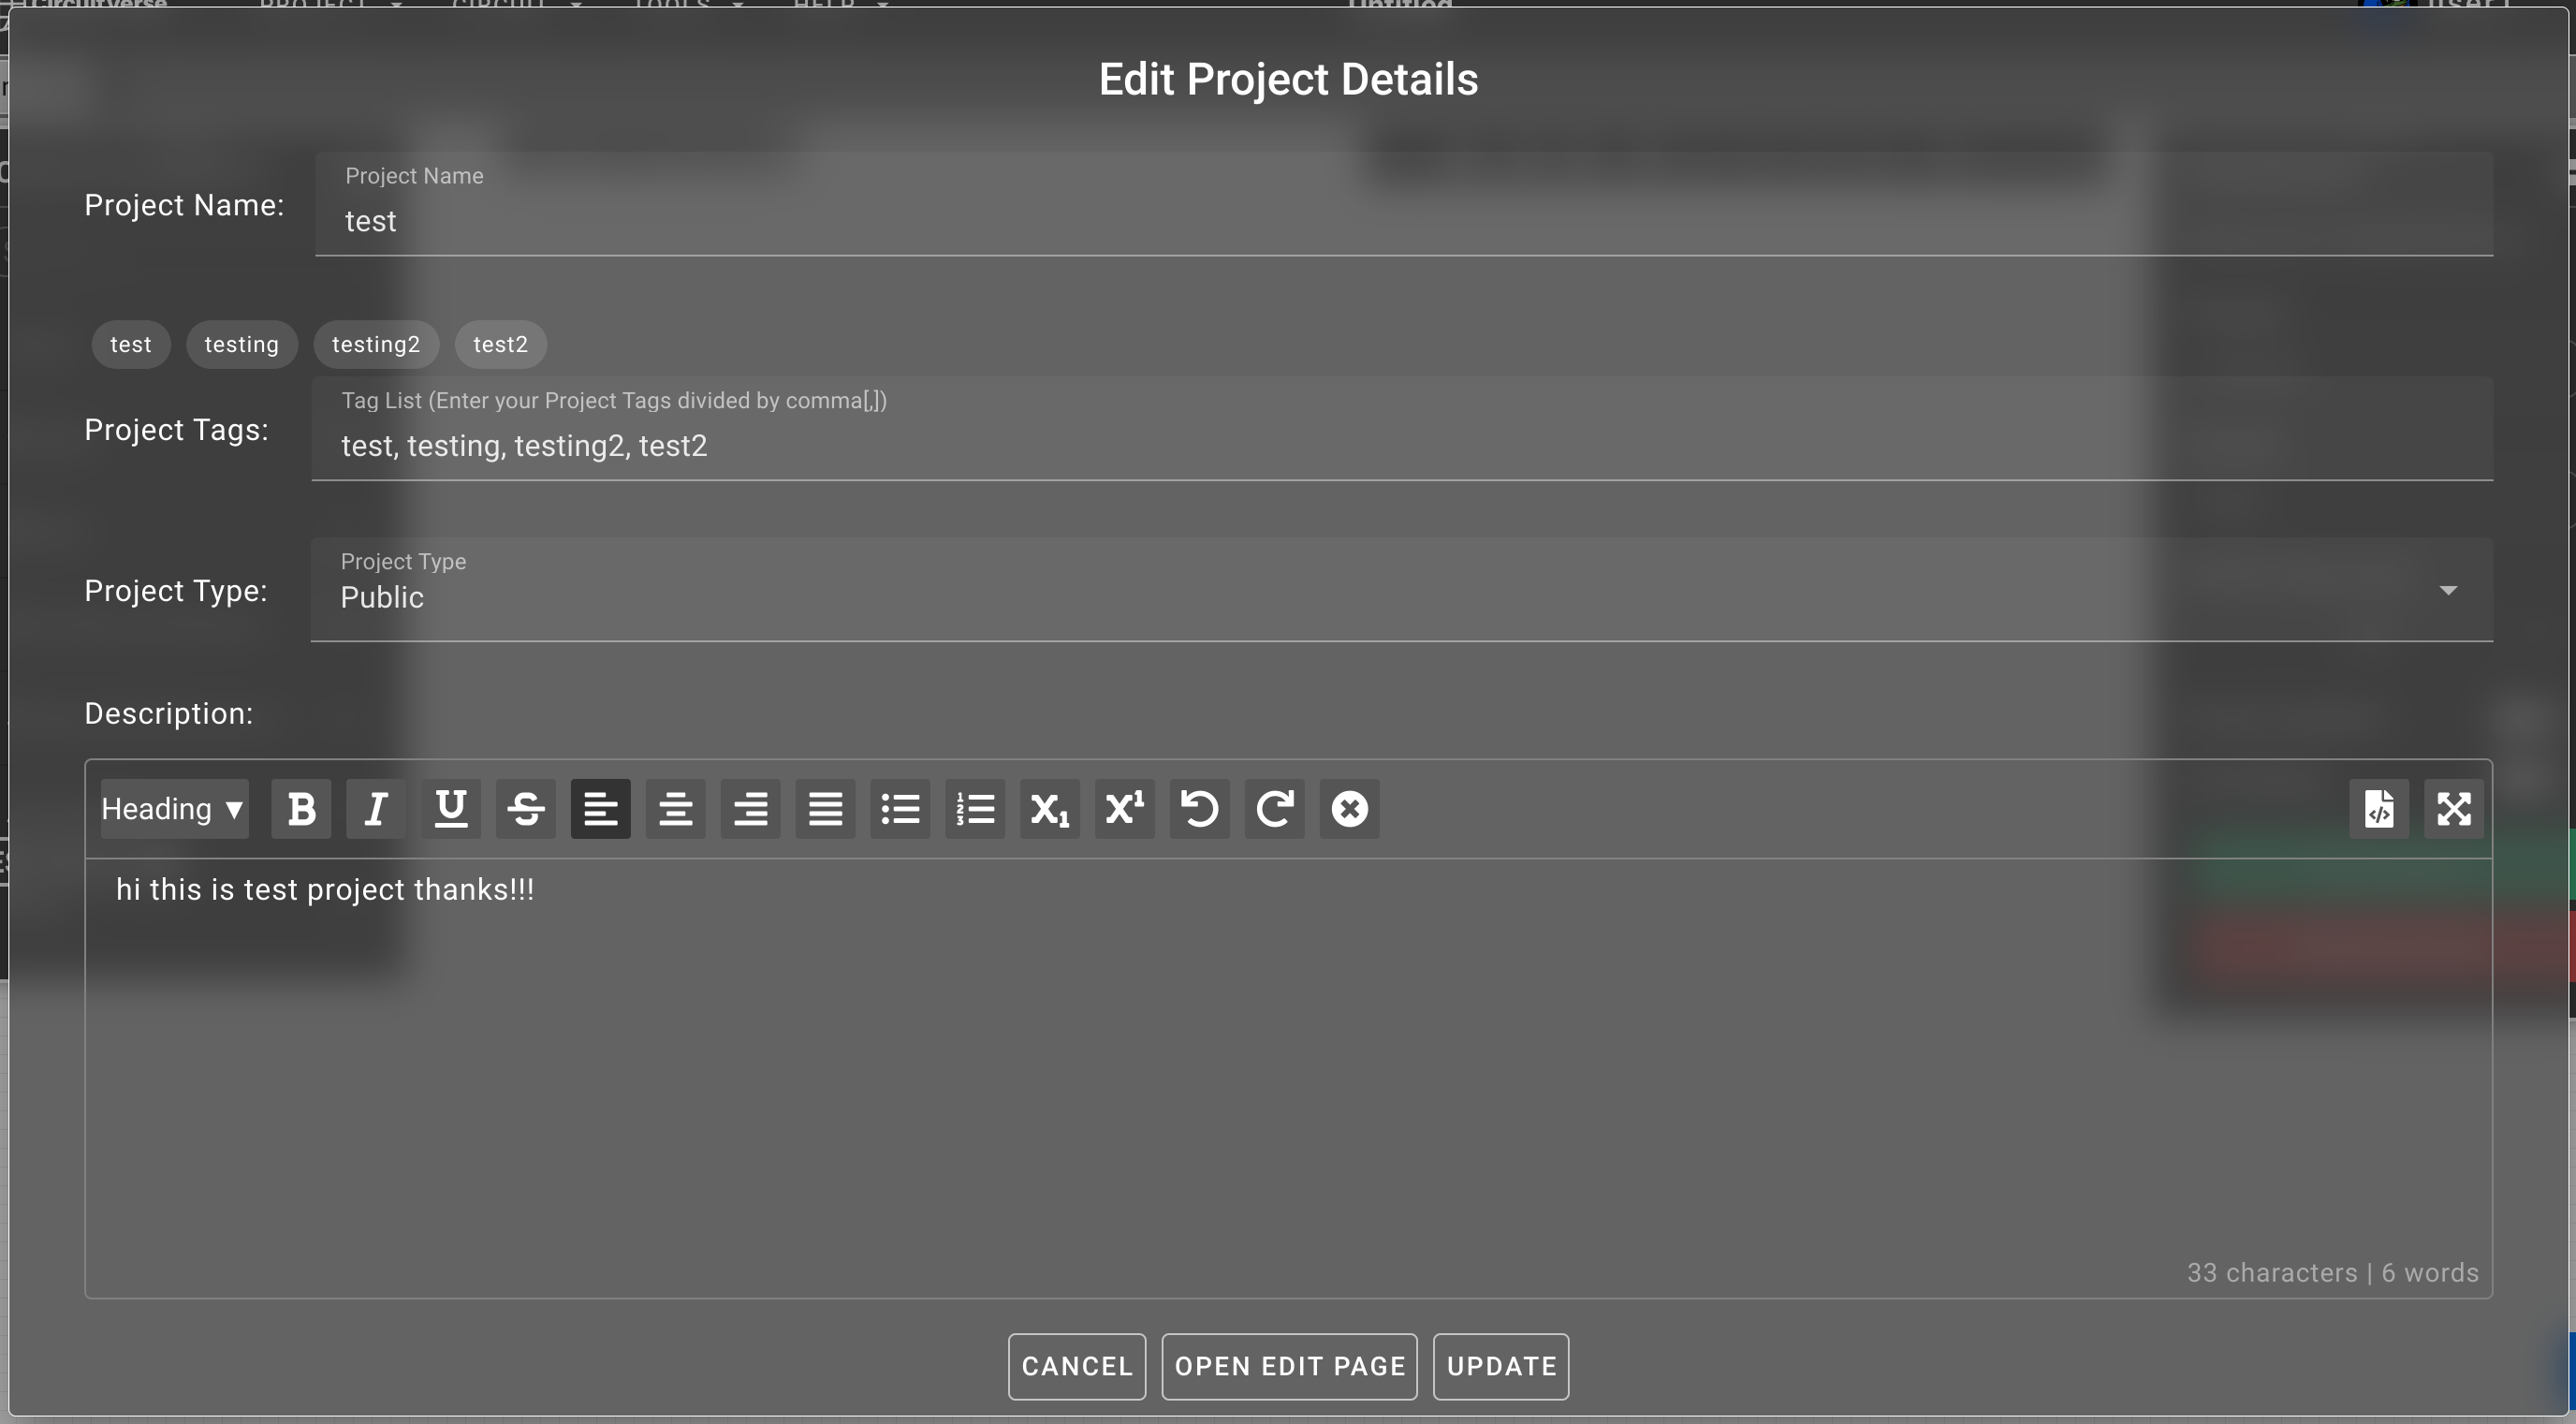Apply italic formatting
Viewport: 2576px width, 1424px height.
click(x=375, y=809)
